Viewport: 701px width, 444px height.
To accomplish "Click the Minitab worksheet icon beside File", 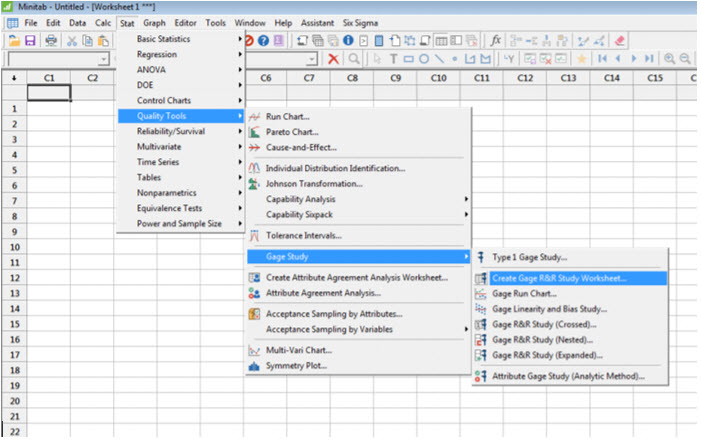I will (x=13, y=23).
